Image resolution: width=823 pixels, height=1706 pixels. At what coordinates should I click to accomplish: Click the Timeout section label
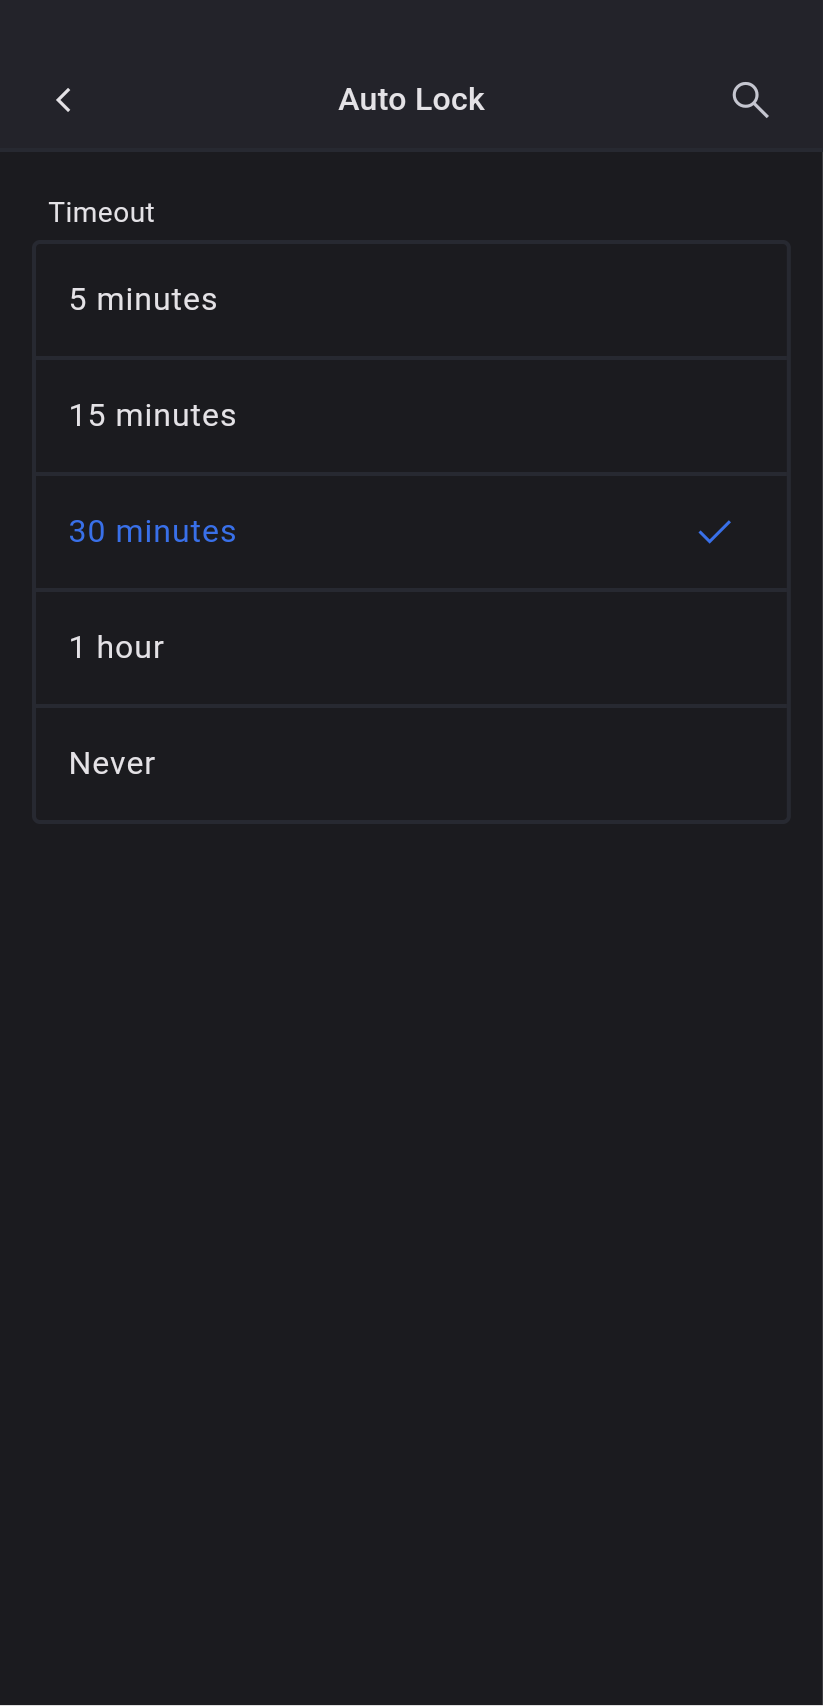[x=101, y=213]
